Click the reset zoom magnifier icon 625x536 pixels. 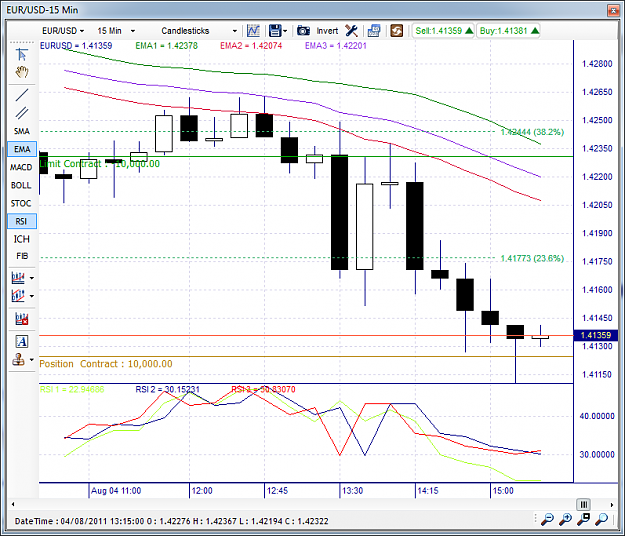[x=601, y=518]
